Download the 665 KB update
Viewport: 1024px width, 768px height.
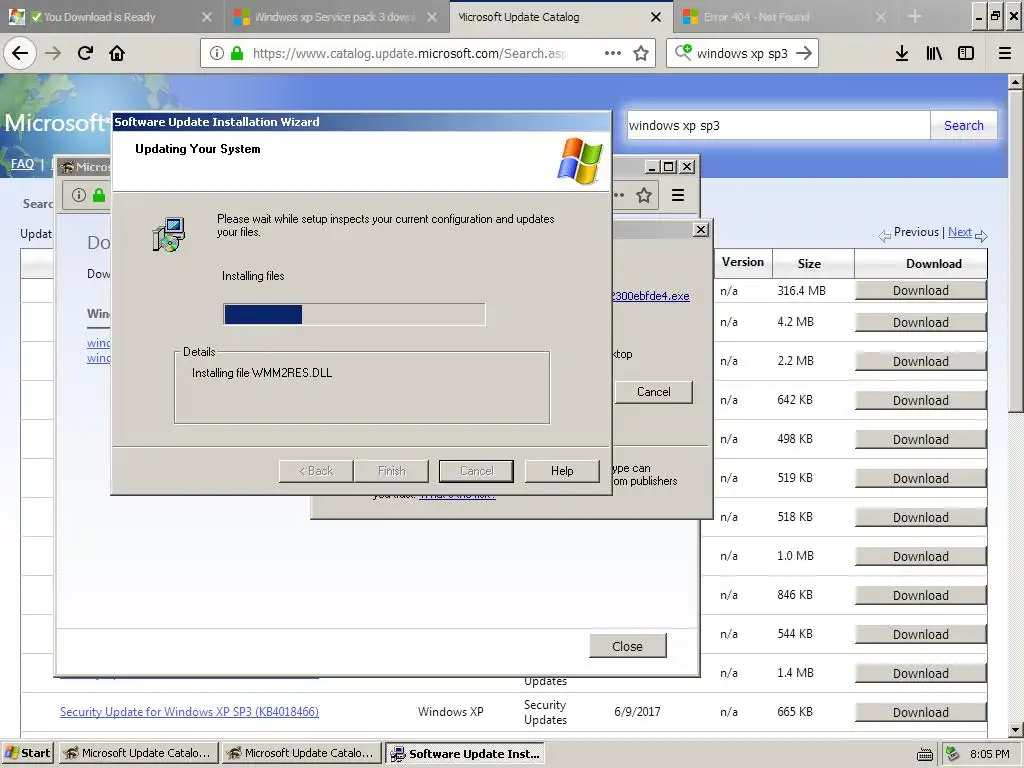pos(920,712)
